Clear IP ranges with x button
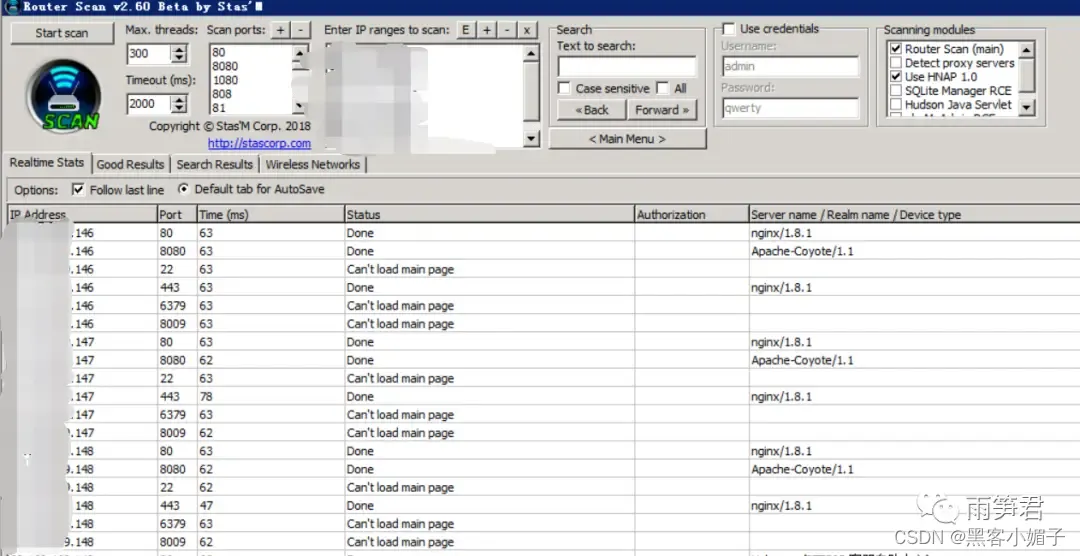The width and height of the screenshot is (1080, 556). [527, 30]
